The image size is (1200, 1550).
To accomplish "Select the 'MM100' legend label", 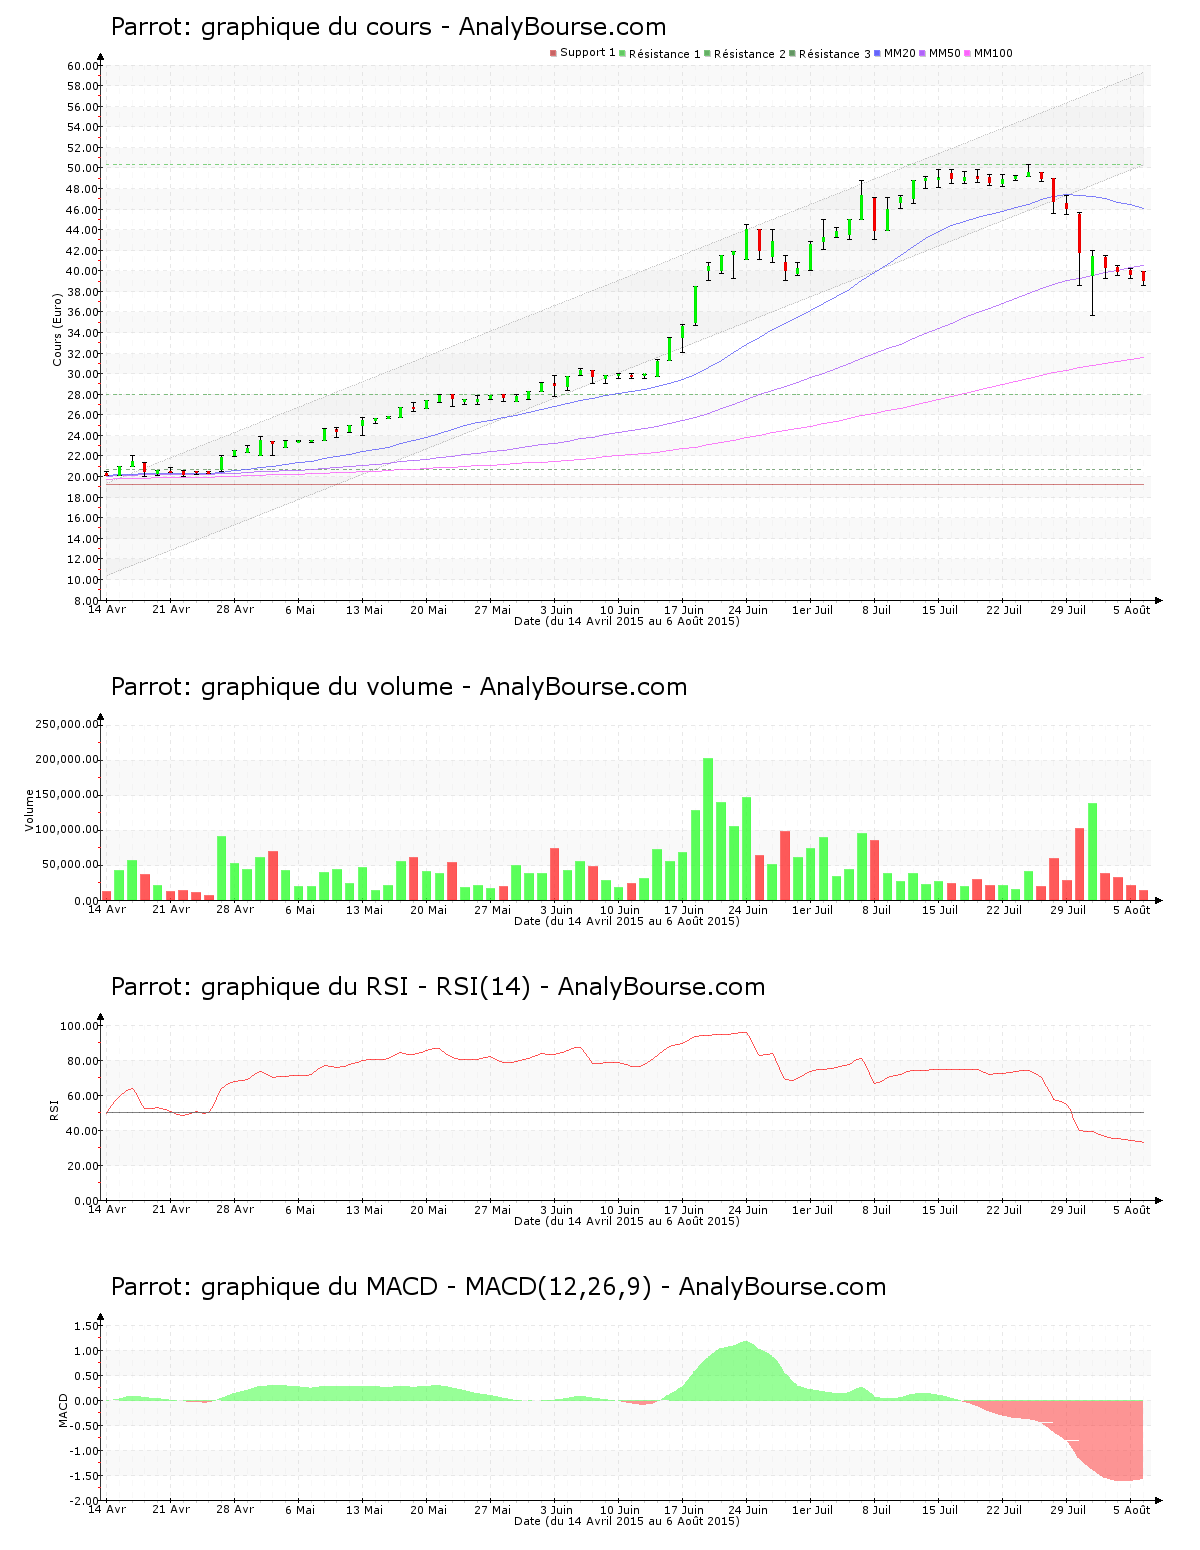I will click(993, 53).
